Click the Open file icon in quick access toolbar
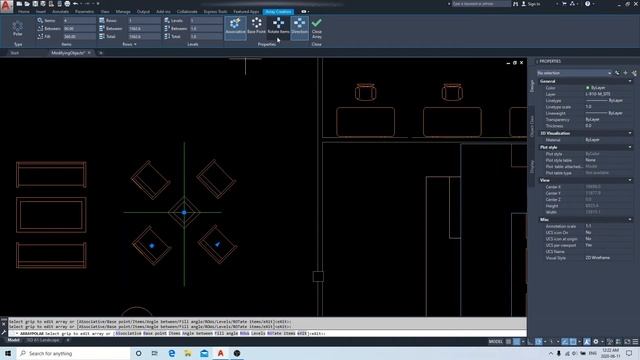Image resolution: width=640 pixels, height=360 pixels. pyautogui.click(x=27, y=4)
